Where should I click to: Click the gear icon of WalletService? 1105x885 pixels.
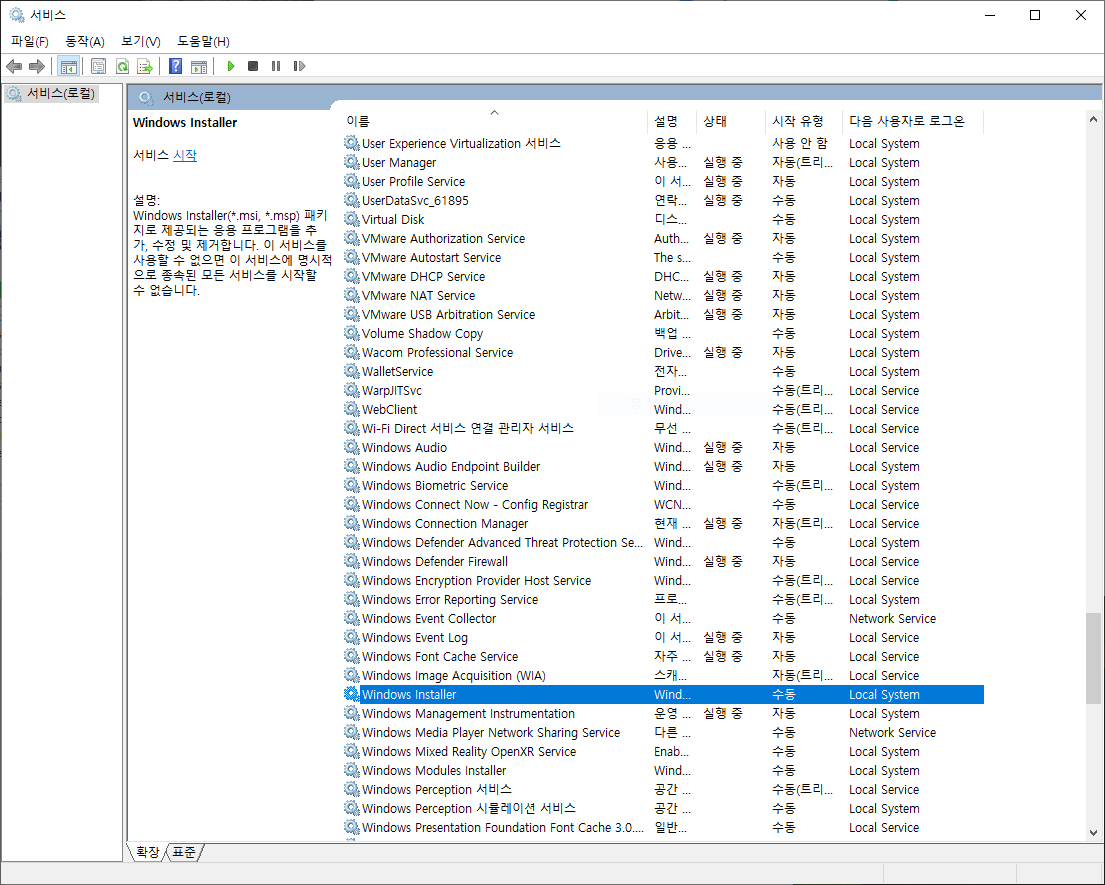tap(352, 371)
